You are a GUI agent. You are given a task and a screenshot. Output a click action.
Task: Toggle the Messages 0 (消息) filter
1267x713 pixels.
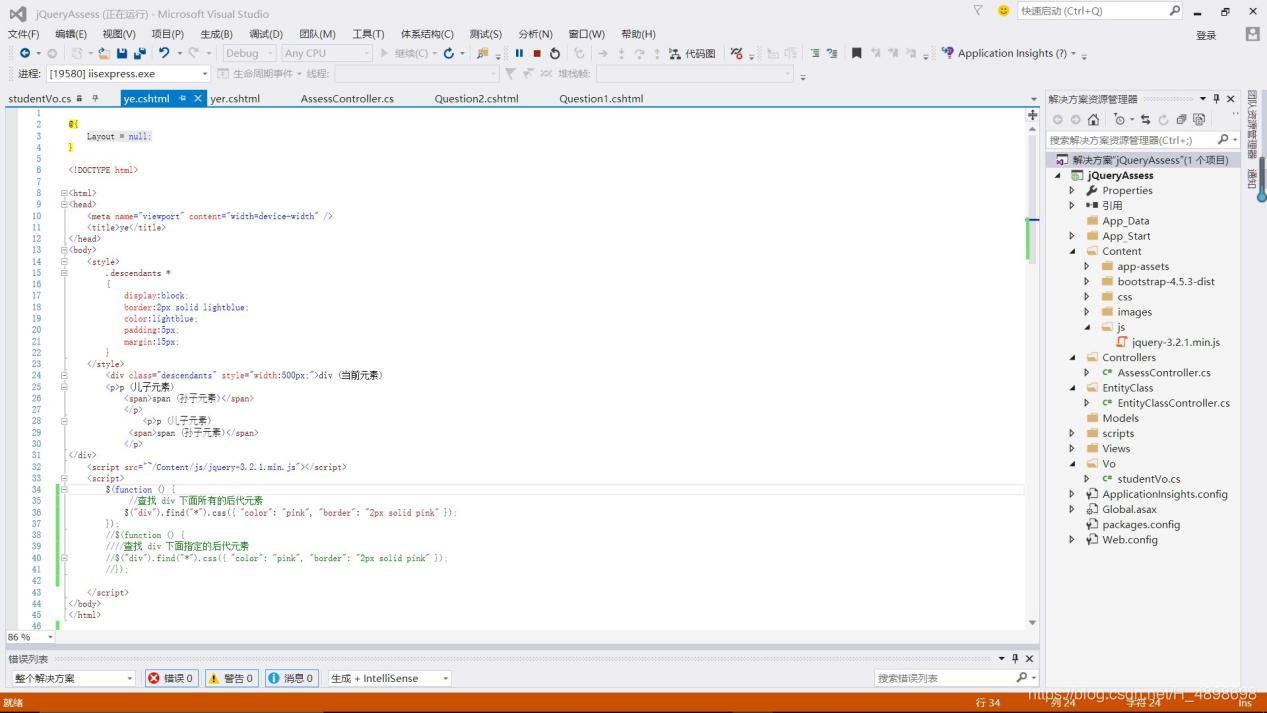(x=292, y=678)
